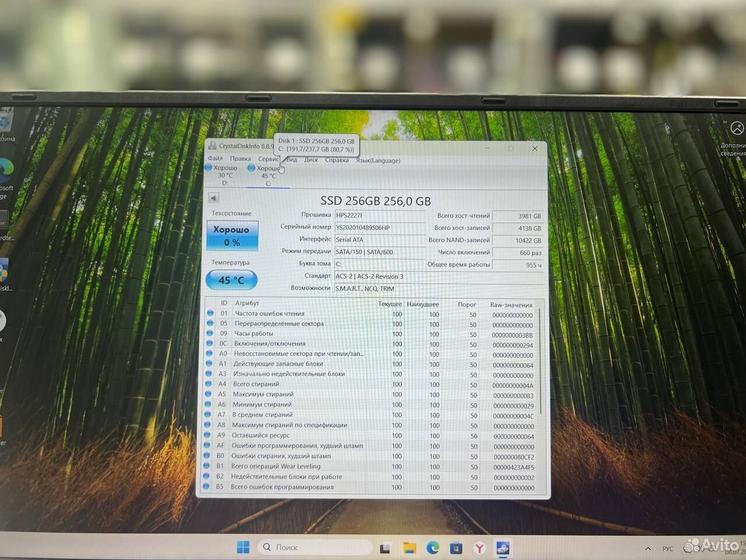The image size is (746, 560).
Task: Click the Число включений 660 раз value
Action: [518, 253]
